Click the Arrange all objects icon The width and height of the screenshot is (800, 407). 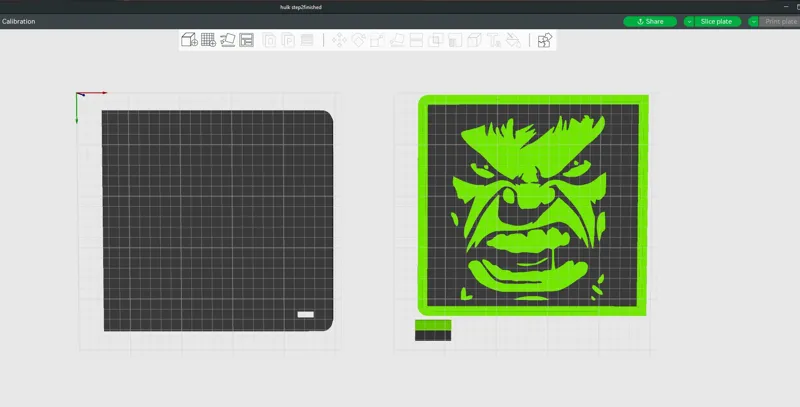click(x=246, y=40)
